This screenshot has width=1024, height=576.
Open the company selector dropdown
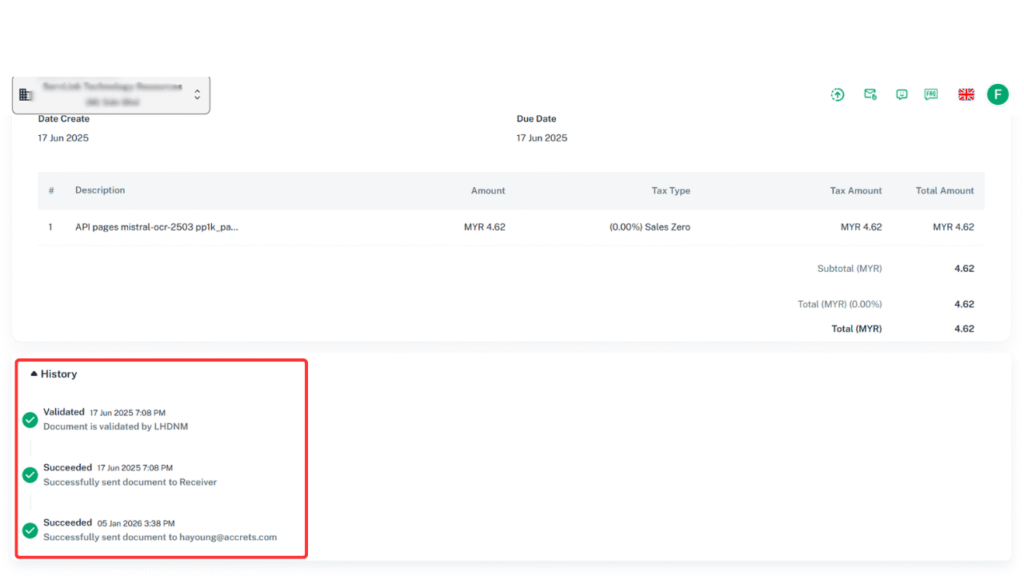tap(198, 93)
